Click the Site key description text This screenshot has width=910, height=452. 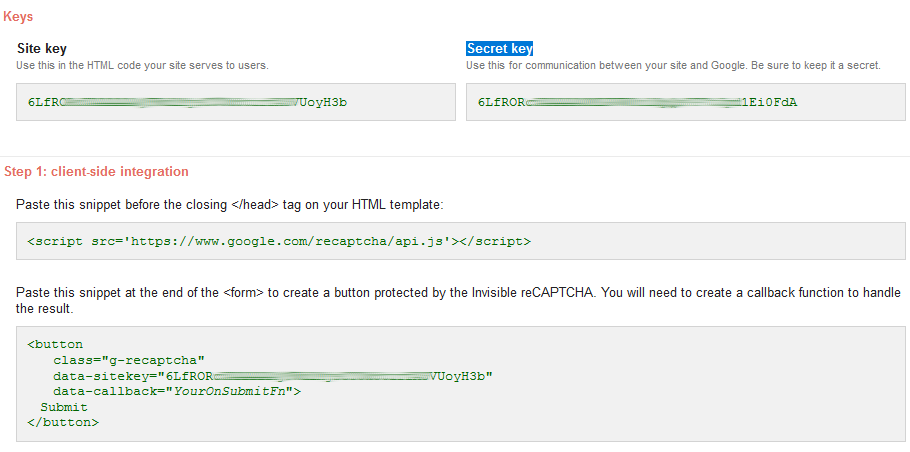[x=142, y=65]
